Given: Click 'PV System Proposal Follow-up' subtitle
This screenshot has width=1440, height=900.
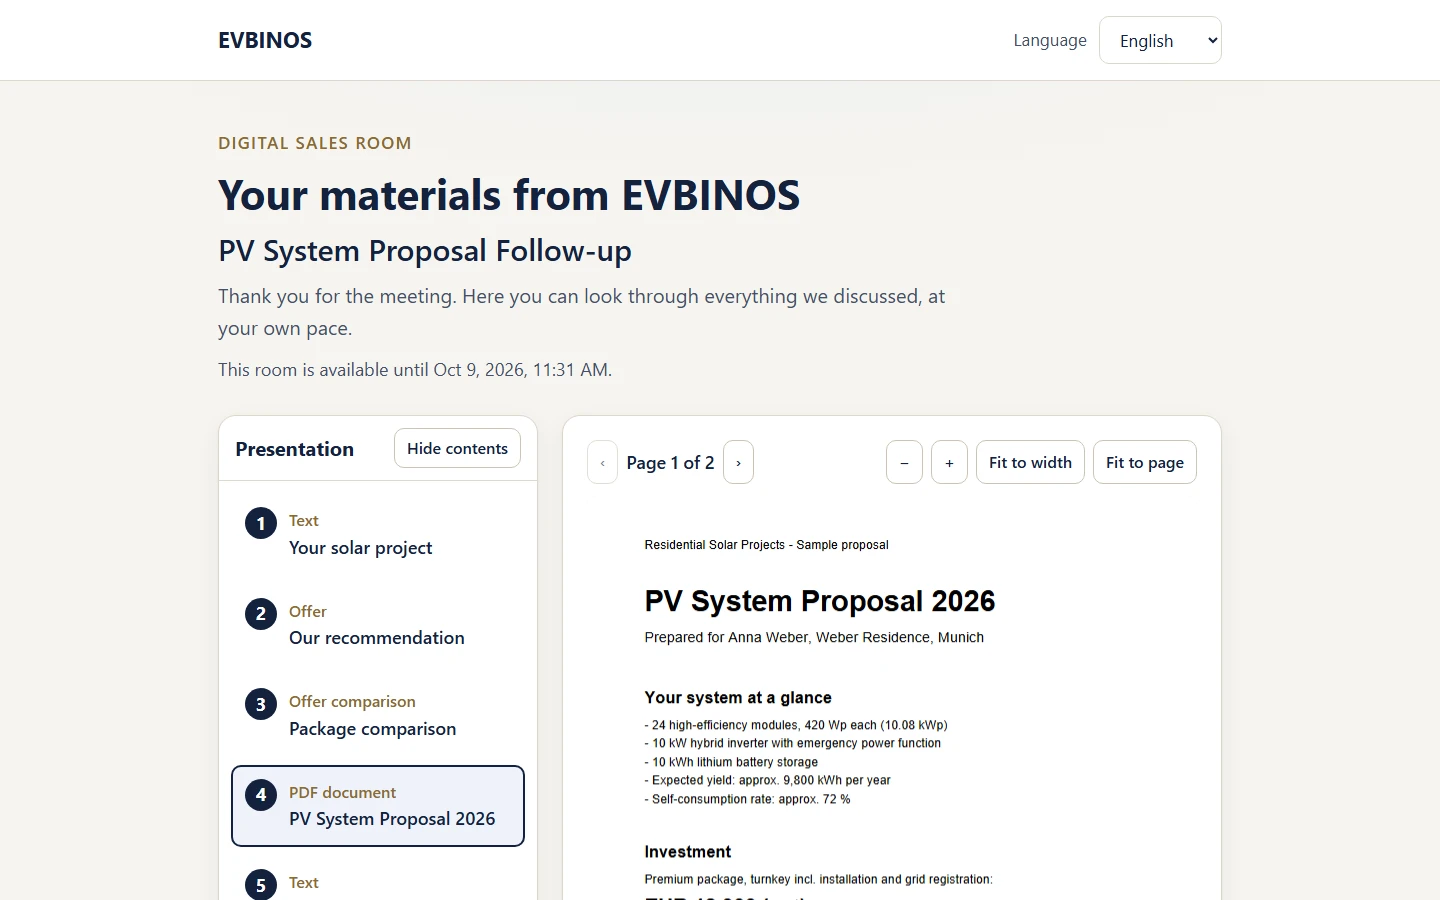Looking at the screenshot, I should (x=425, y=251).
